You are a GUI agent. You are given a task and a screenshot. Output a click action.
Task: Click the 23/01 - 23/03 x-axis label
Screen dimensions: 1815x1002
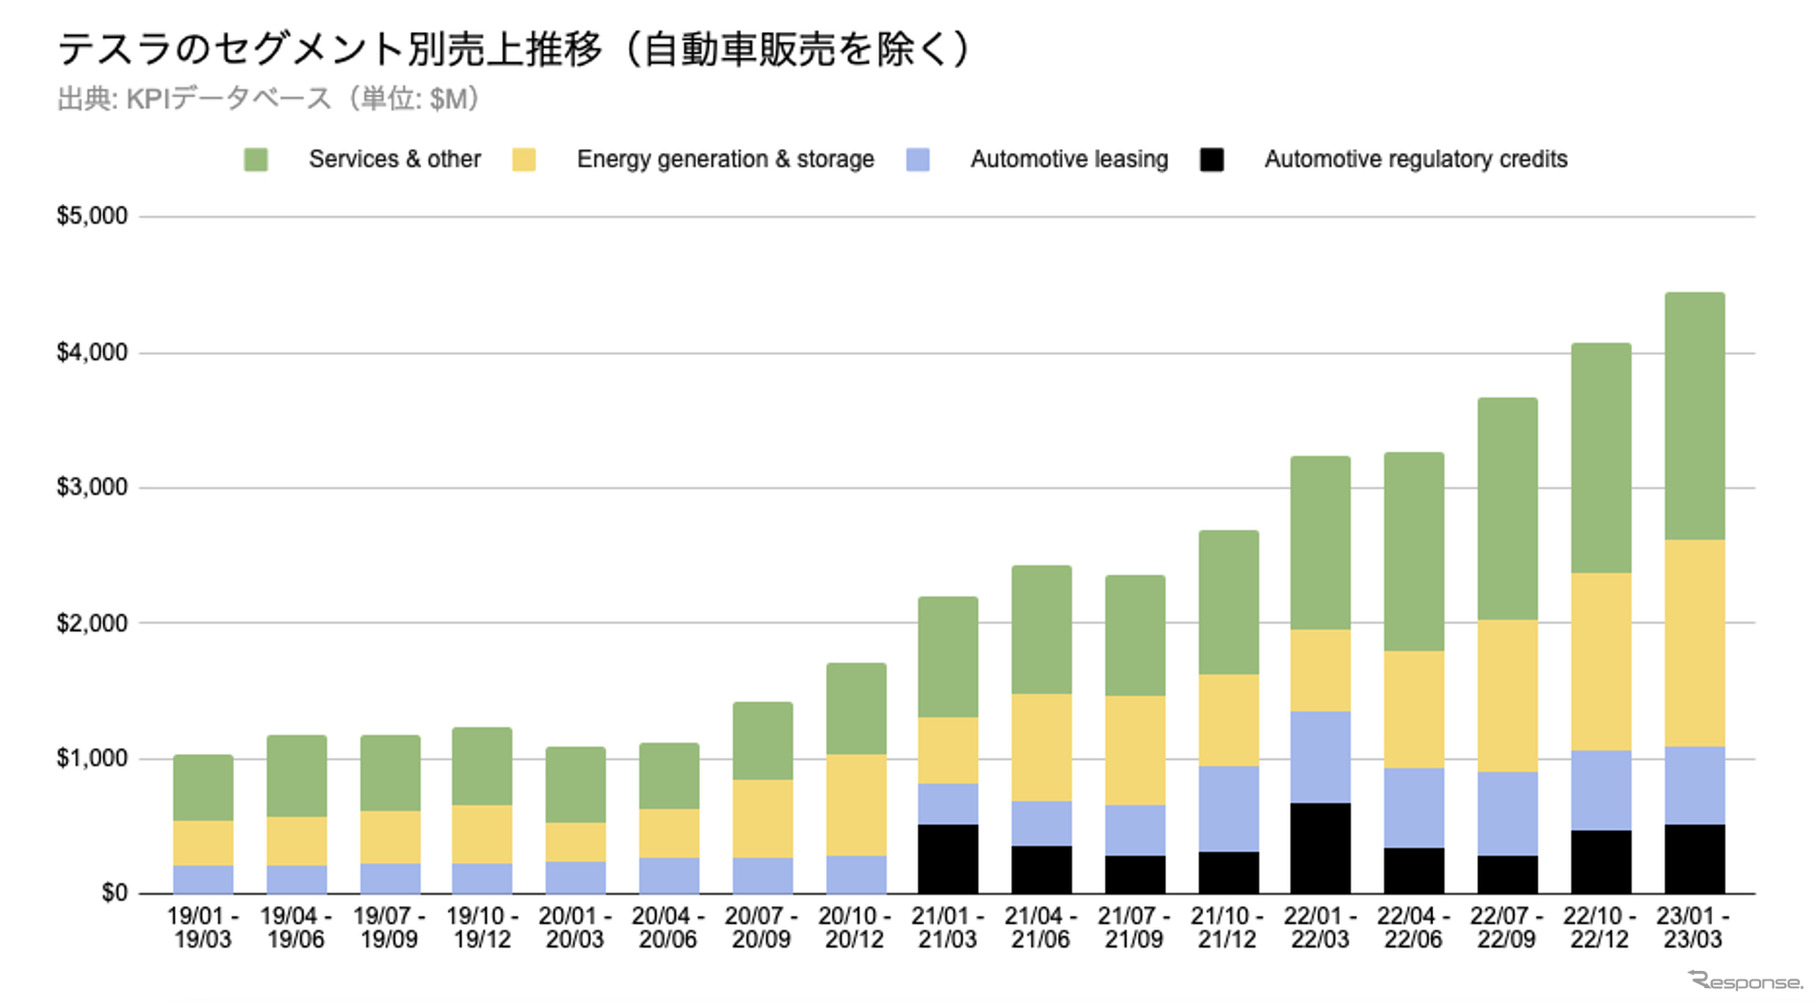pyautogui.click(x=1693, y=928)
